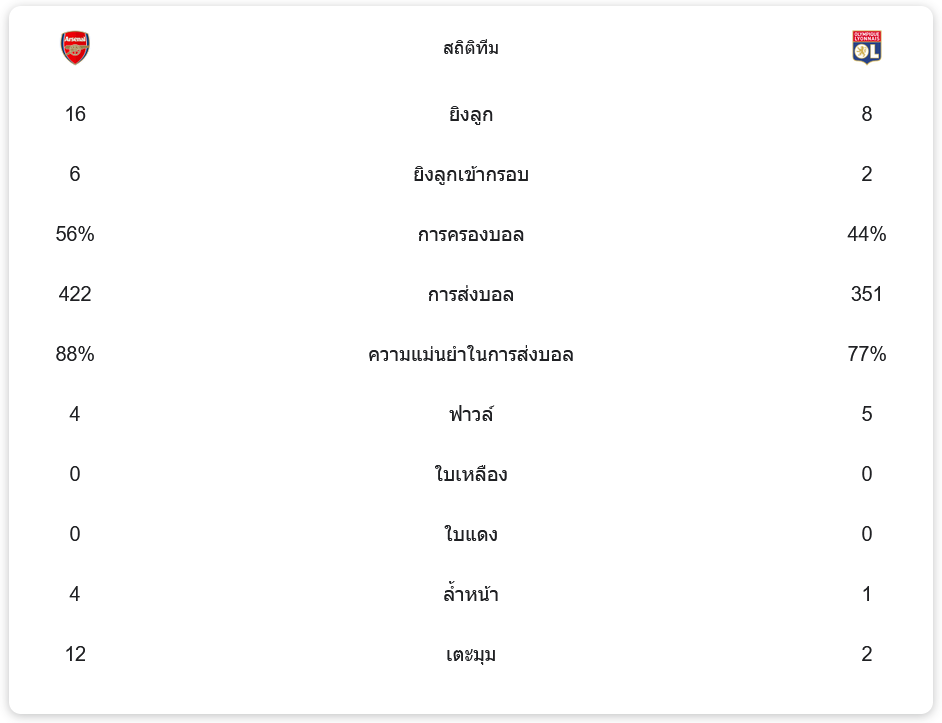Click the ยิงลูก stat label

(471, 115)
